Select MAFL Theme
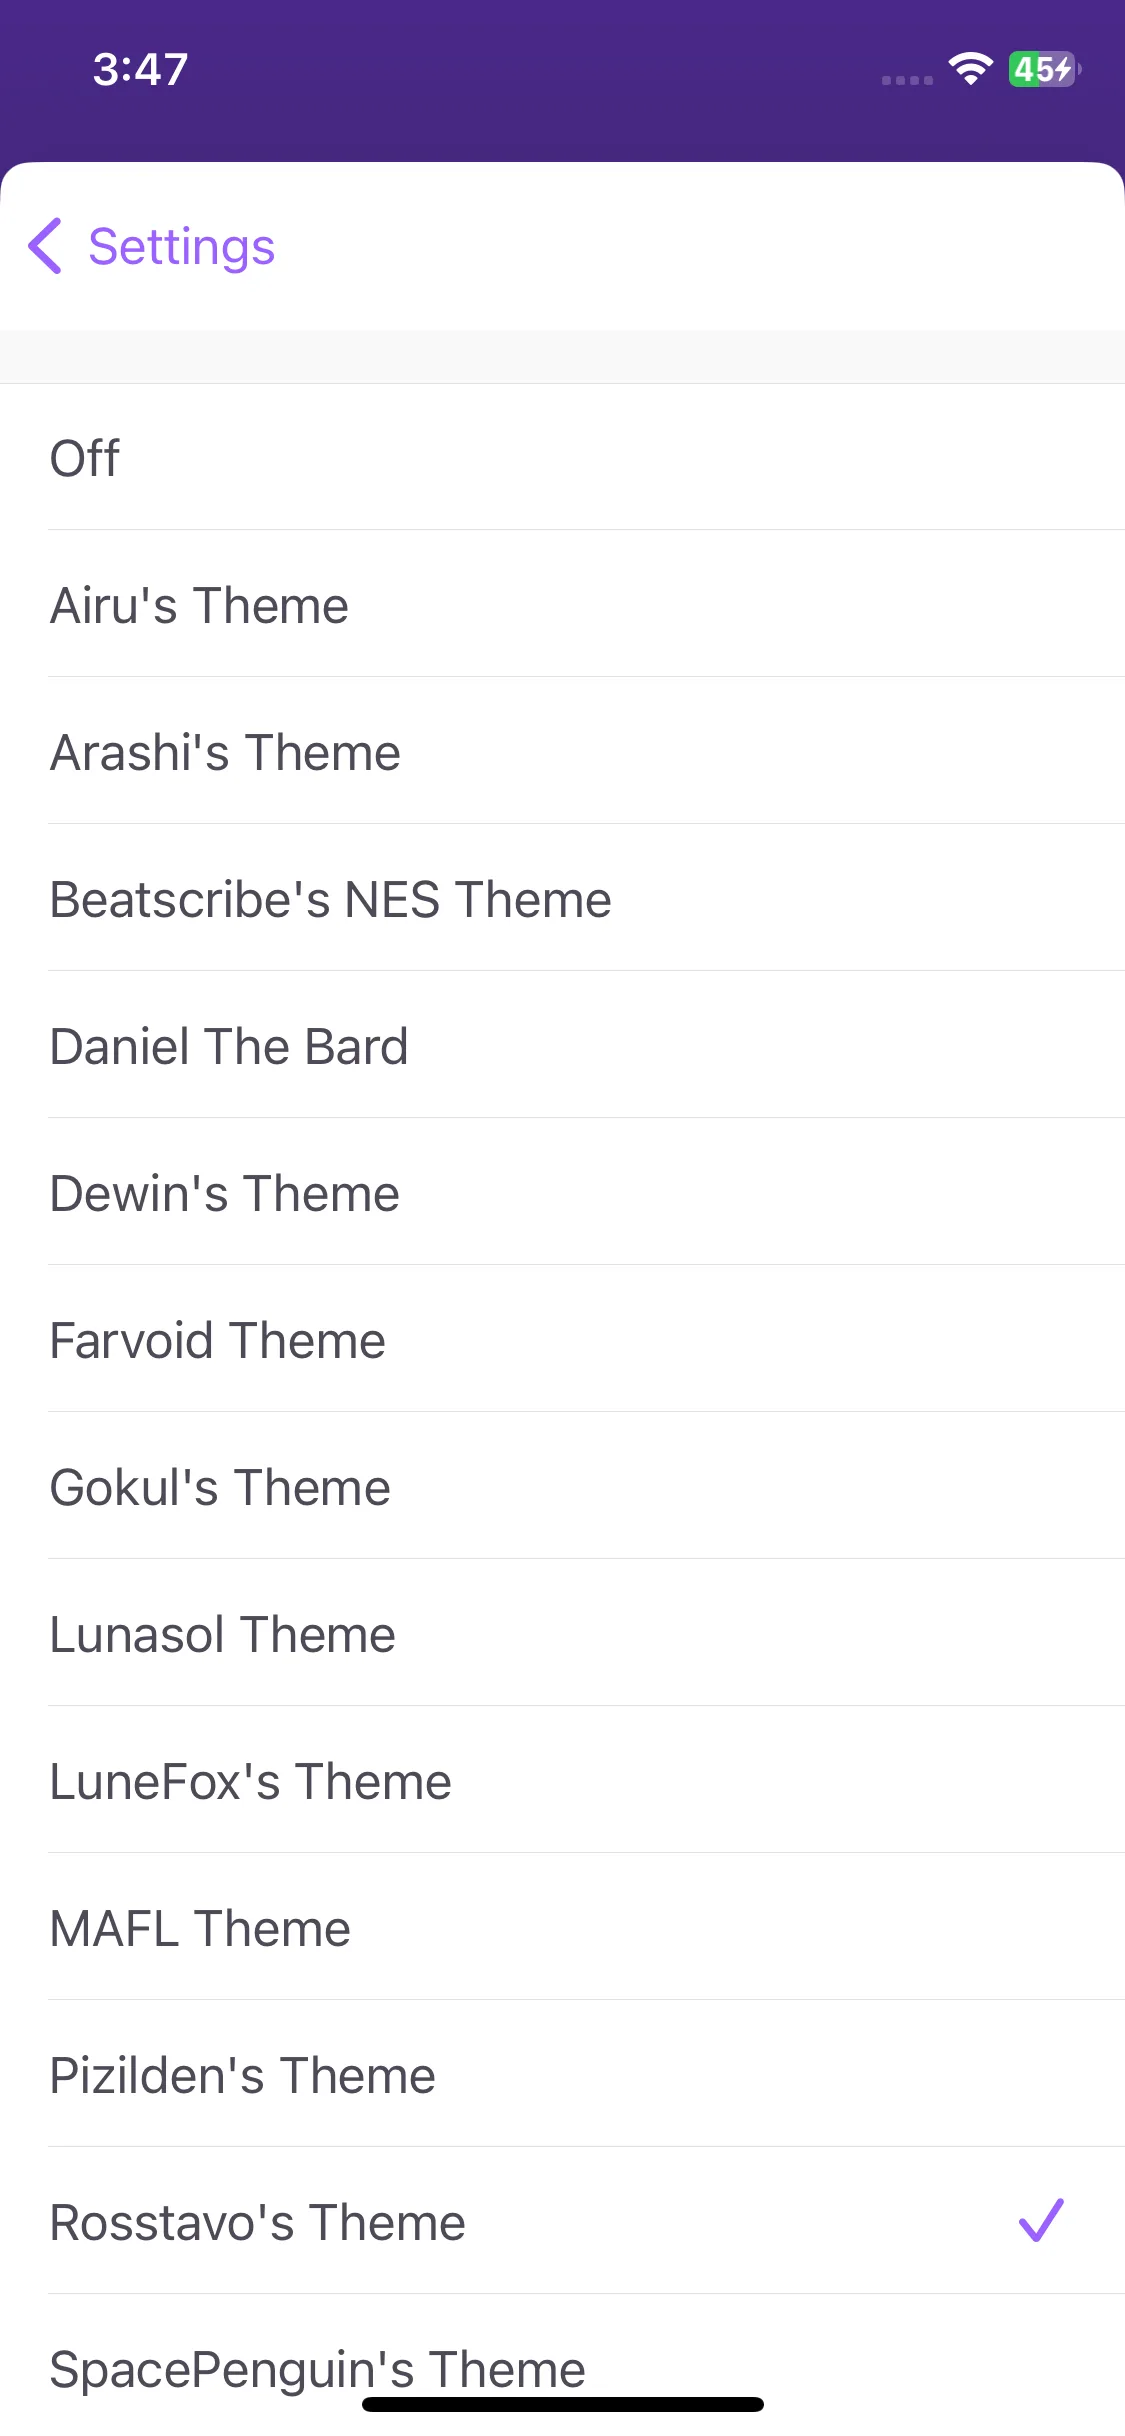The image size is (1125, 2436). click(x=562, y=1927)
